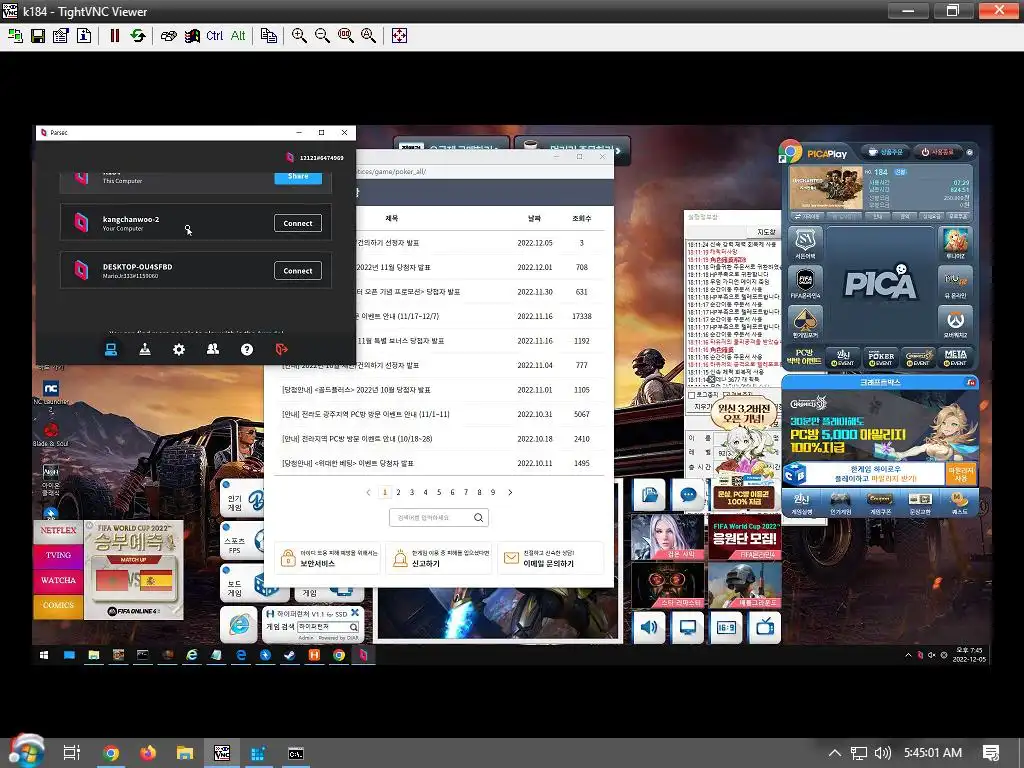
Task: Open the TVING shortcut tile
Action: click(x=59, y=556)
